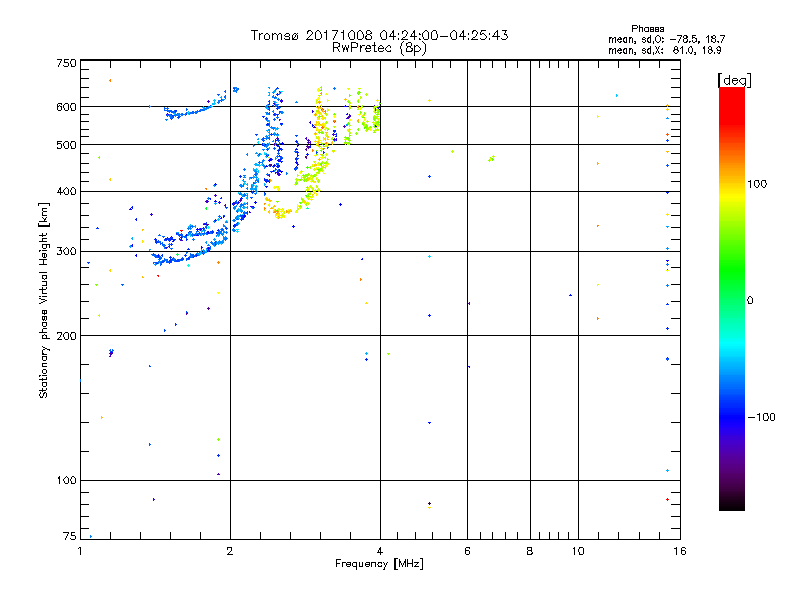Click the y-axis tick label '200'
The width and height of the screenshot is (800, 600).
click(67, 336)
